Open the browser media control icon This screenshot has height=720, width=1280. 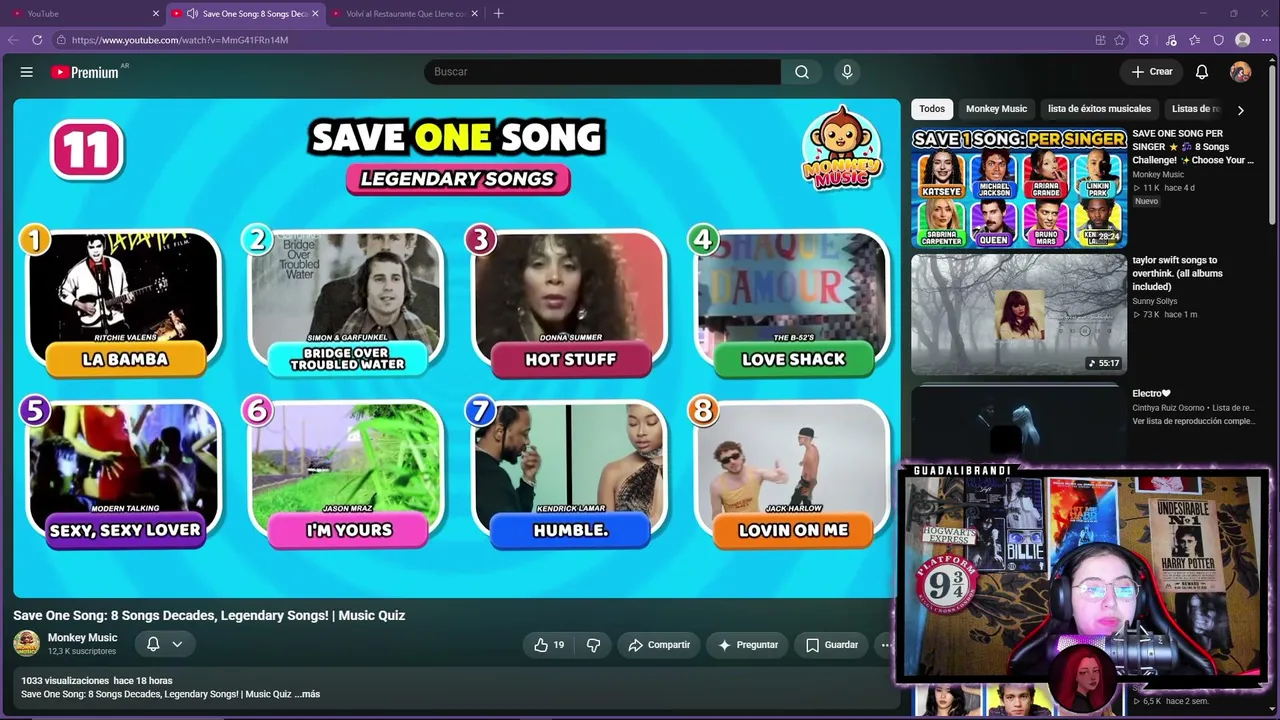coord(1171,40)
